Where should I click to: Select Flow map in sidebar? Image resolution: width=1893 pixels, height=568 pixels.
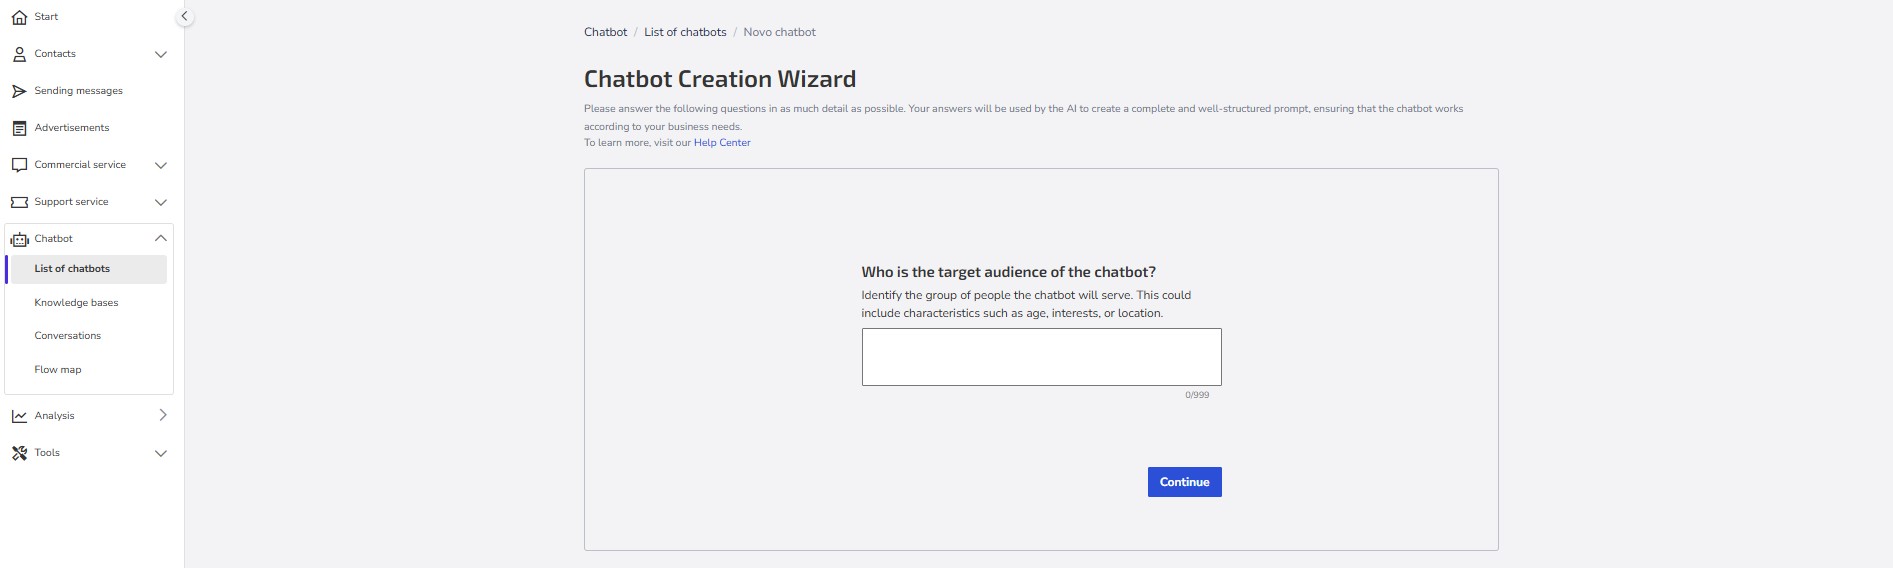coord(58,370)
